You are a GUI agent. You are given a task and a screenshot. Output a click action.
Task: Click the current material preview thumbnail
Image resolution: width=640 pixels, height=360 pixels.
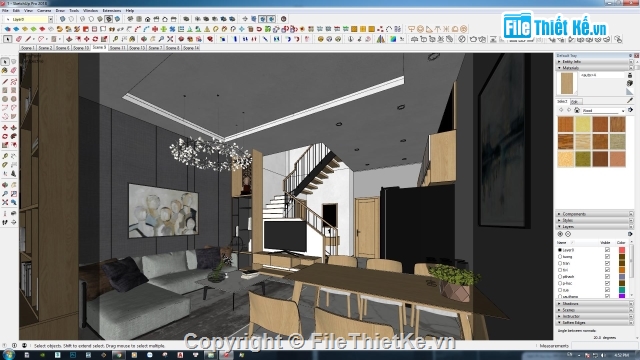(567, 83)
